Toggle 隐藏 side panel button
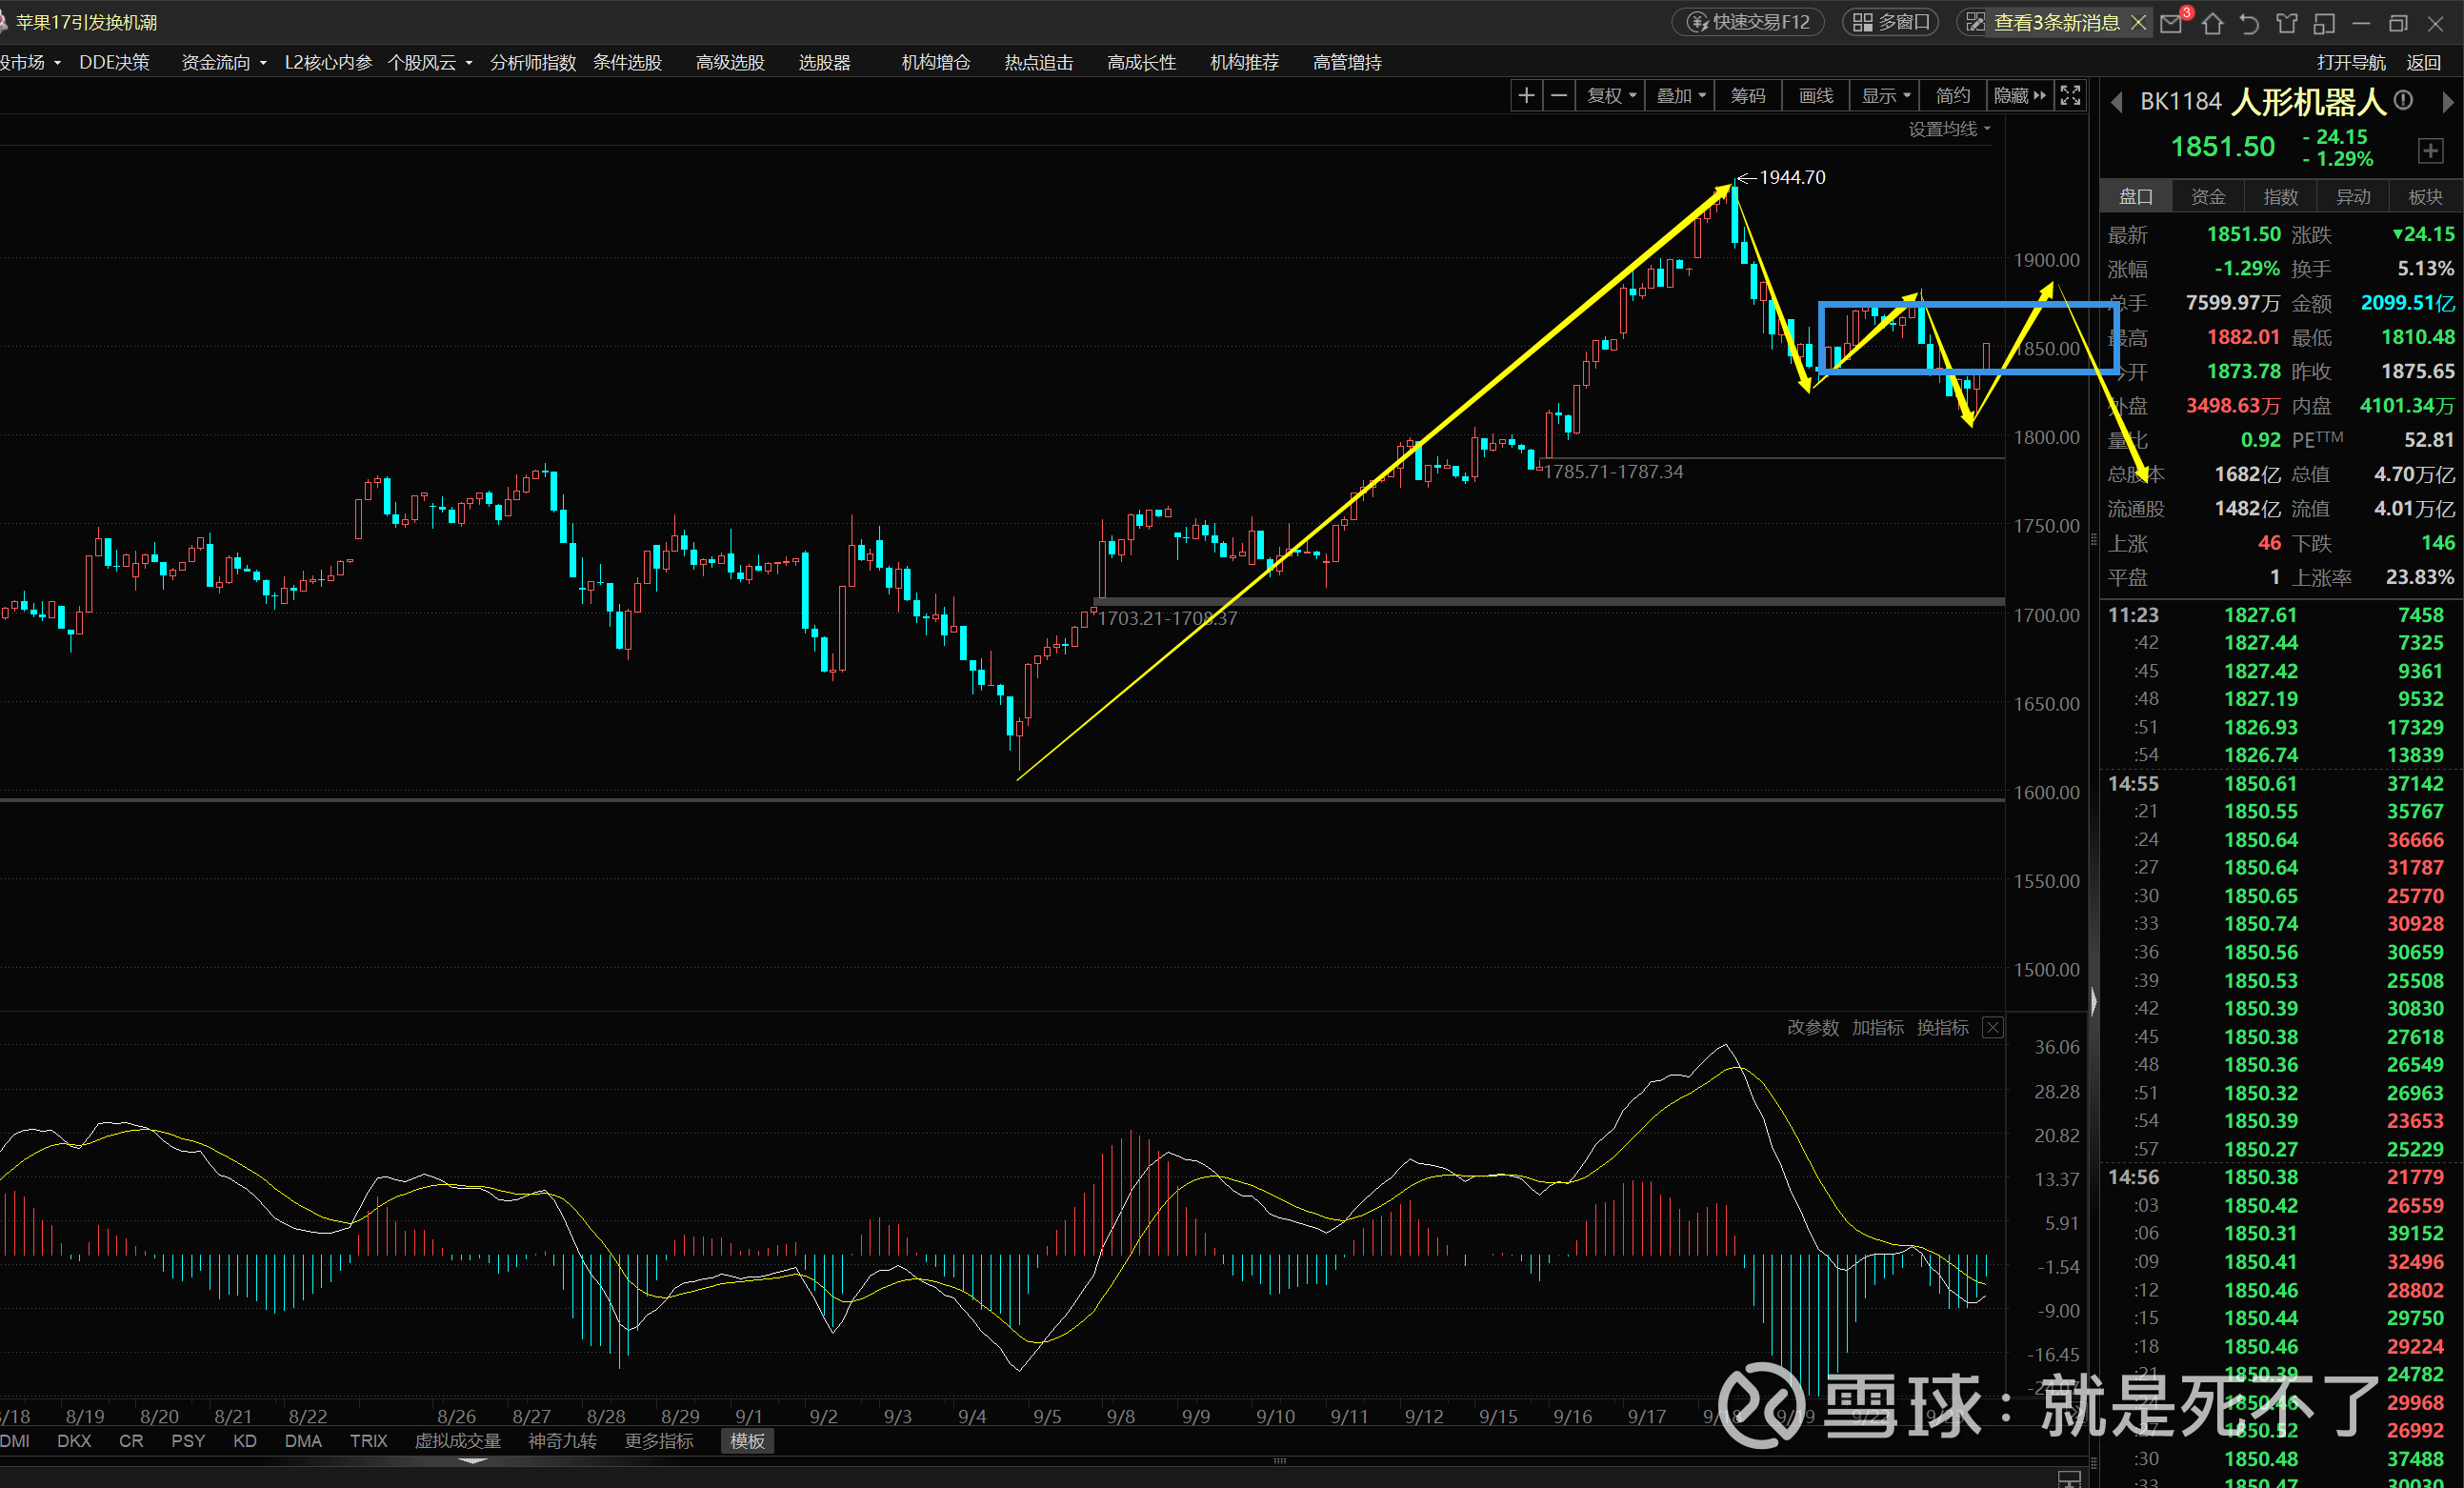 tap(2019, 96)
